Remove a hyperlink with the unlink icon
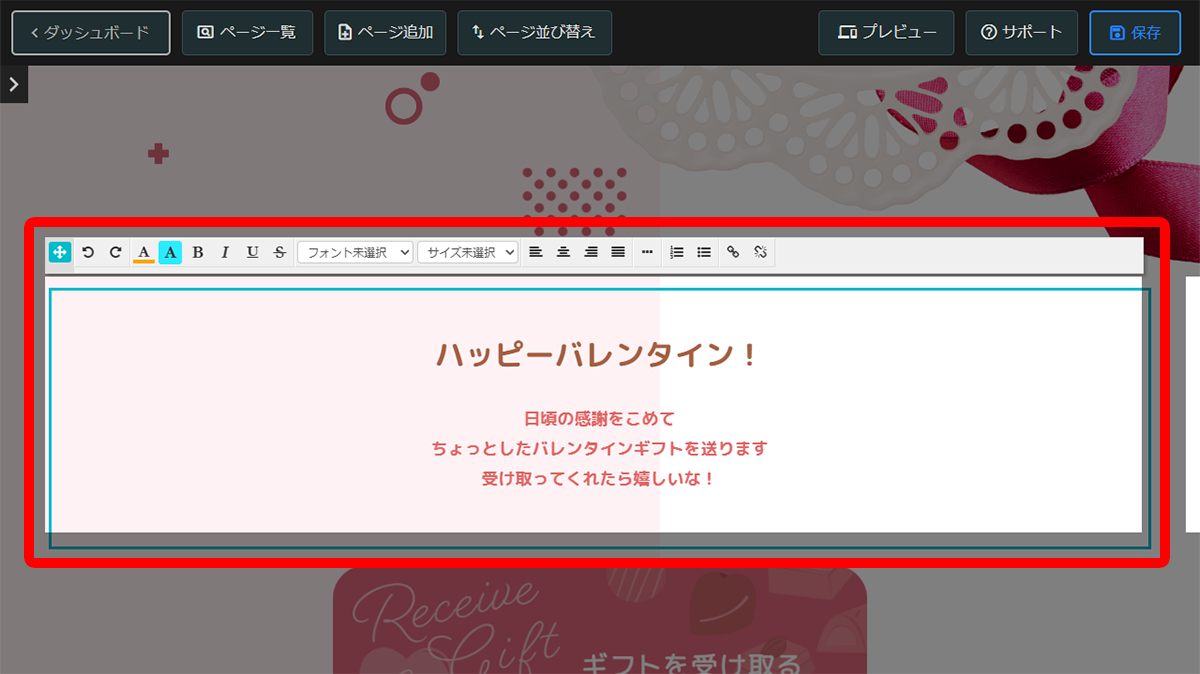The width and height of the screenshot is (1200, 674). point(759,252)
